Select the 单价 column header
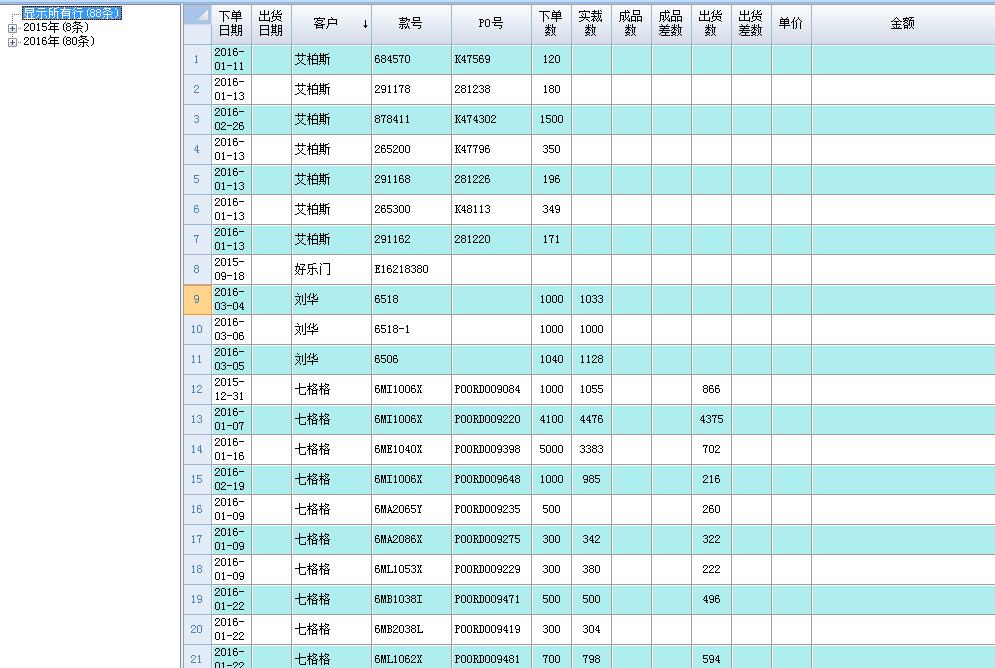The width and height of the screenshot is (995, 668). pos(791,24)
